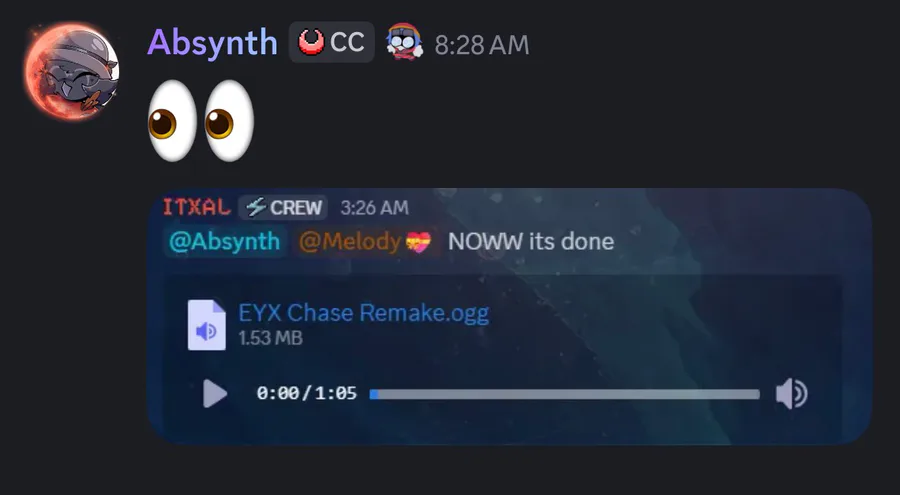Viewport: 900px width, 495px height.
Task: Click the CREW tag badge
Action: coord(283,207)
